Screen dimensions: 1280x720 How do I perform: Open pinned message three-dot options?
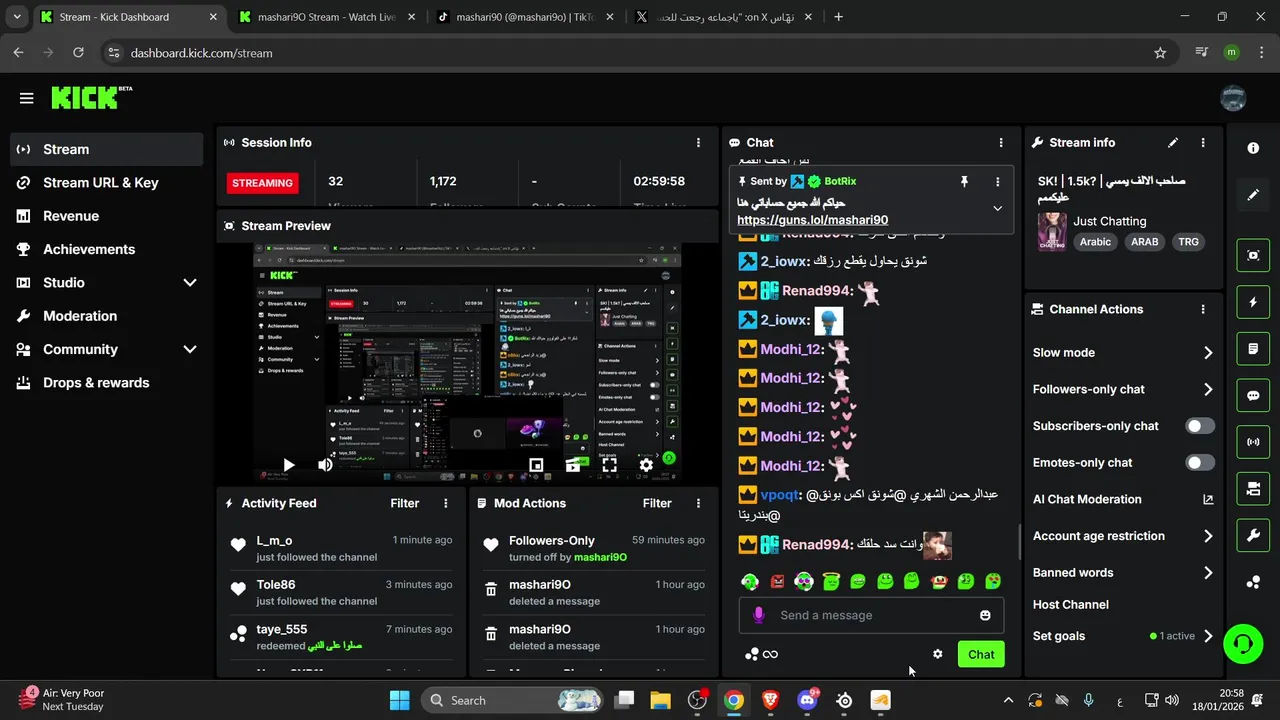997,182
